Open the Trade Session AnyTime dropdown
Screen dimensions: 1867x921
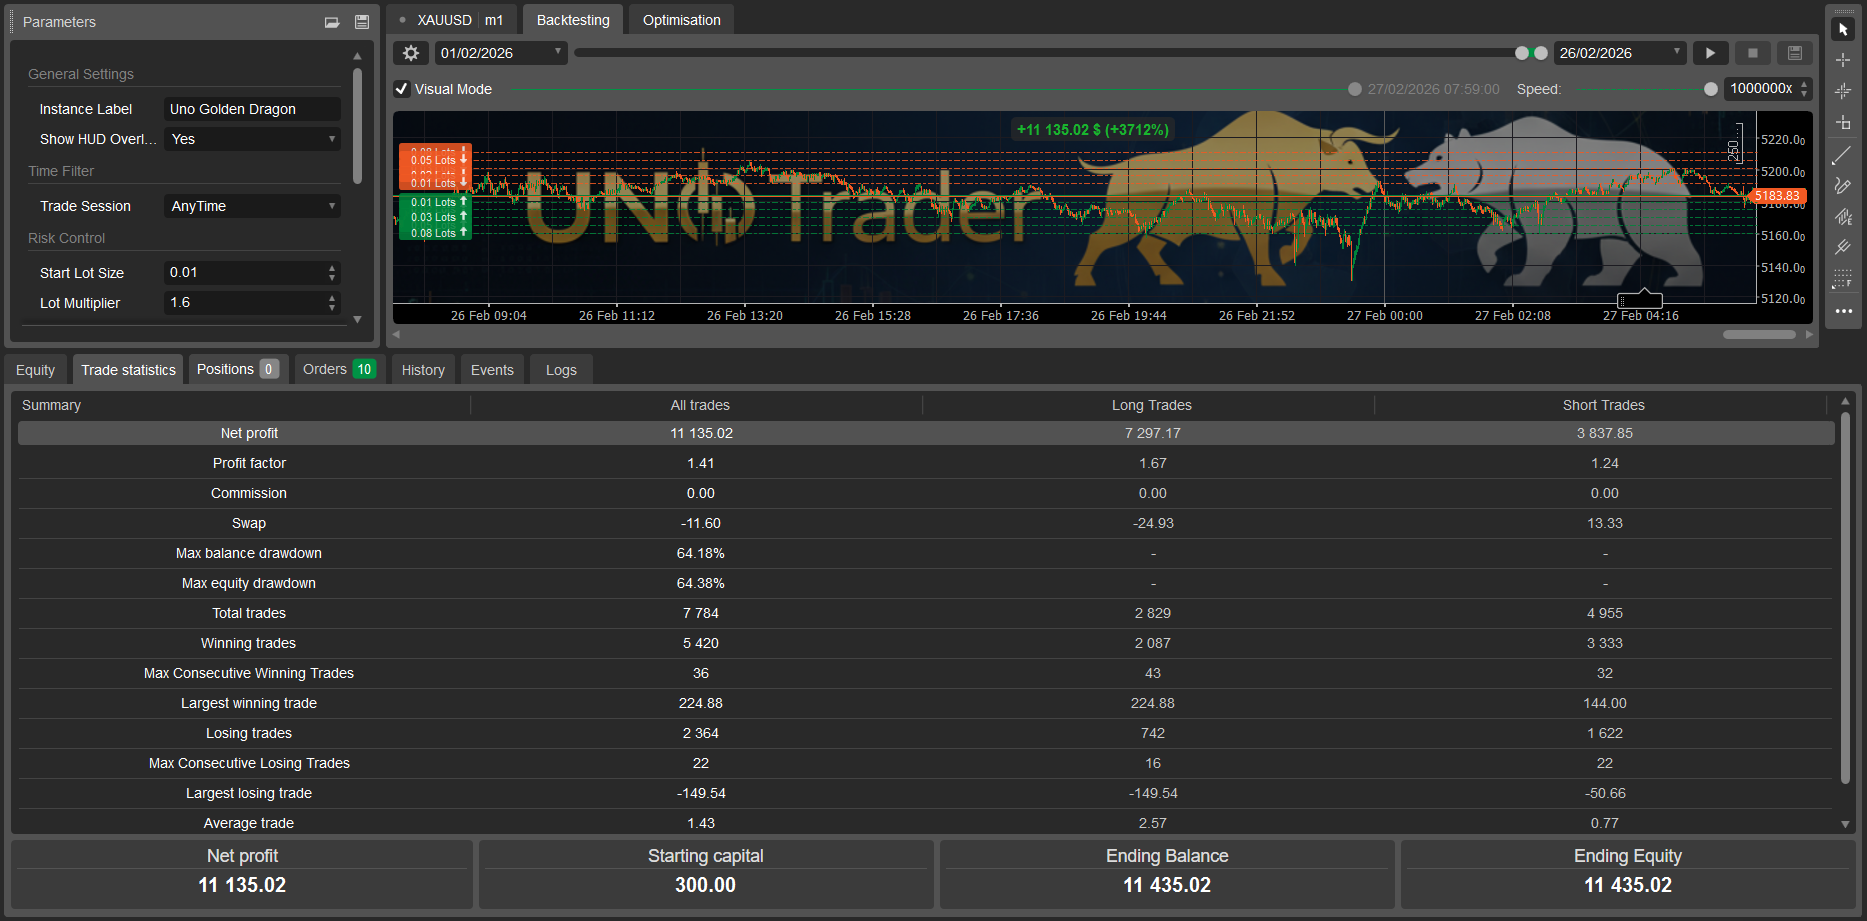tap(331, 206)
